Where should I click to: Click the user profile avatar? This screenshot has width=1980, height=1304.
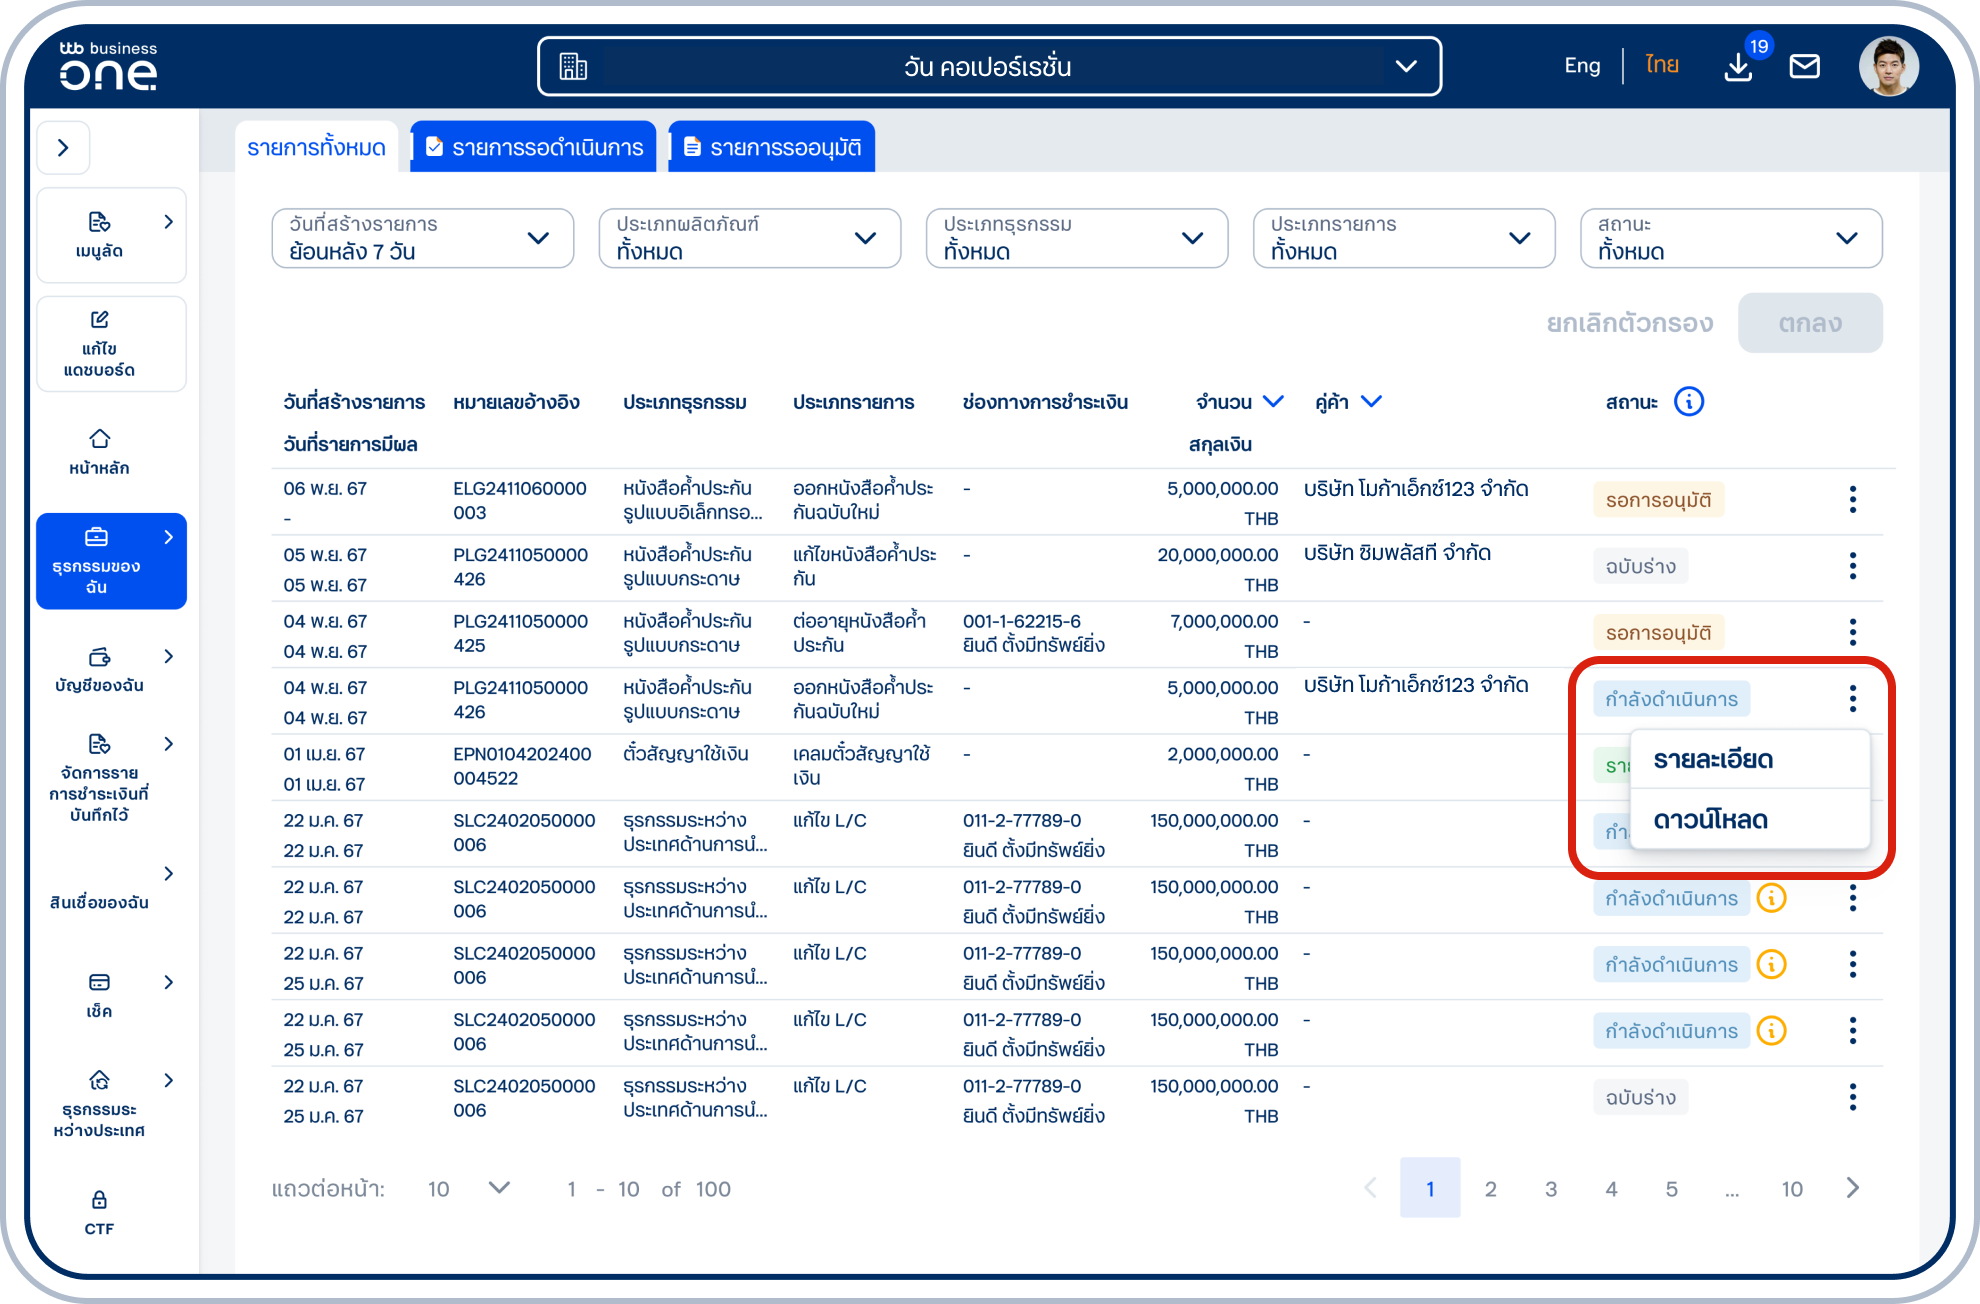[x=1888, y=67]
